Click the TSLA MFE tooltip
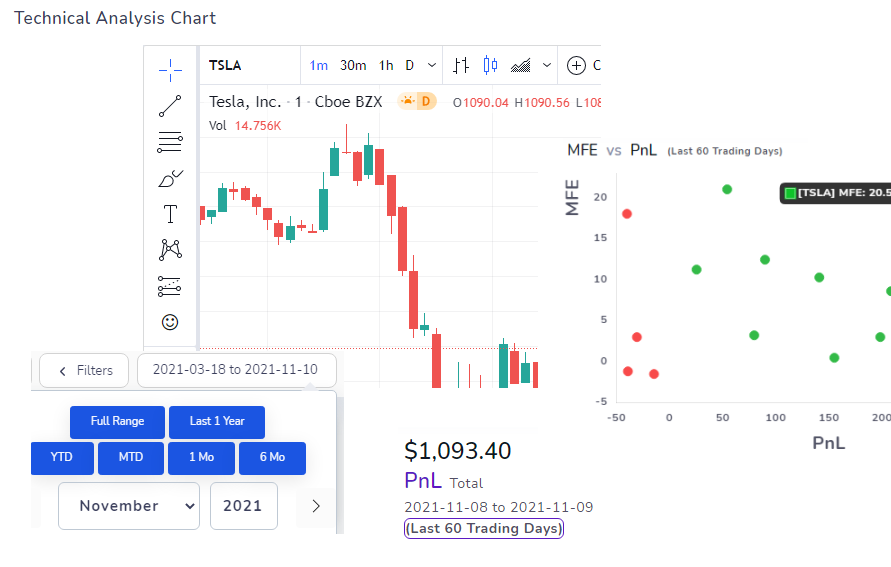 click(835, 193)
